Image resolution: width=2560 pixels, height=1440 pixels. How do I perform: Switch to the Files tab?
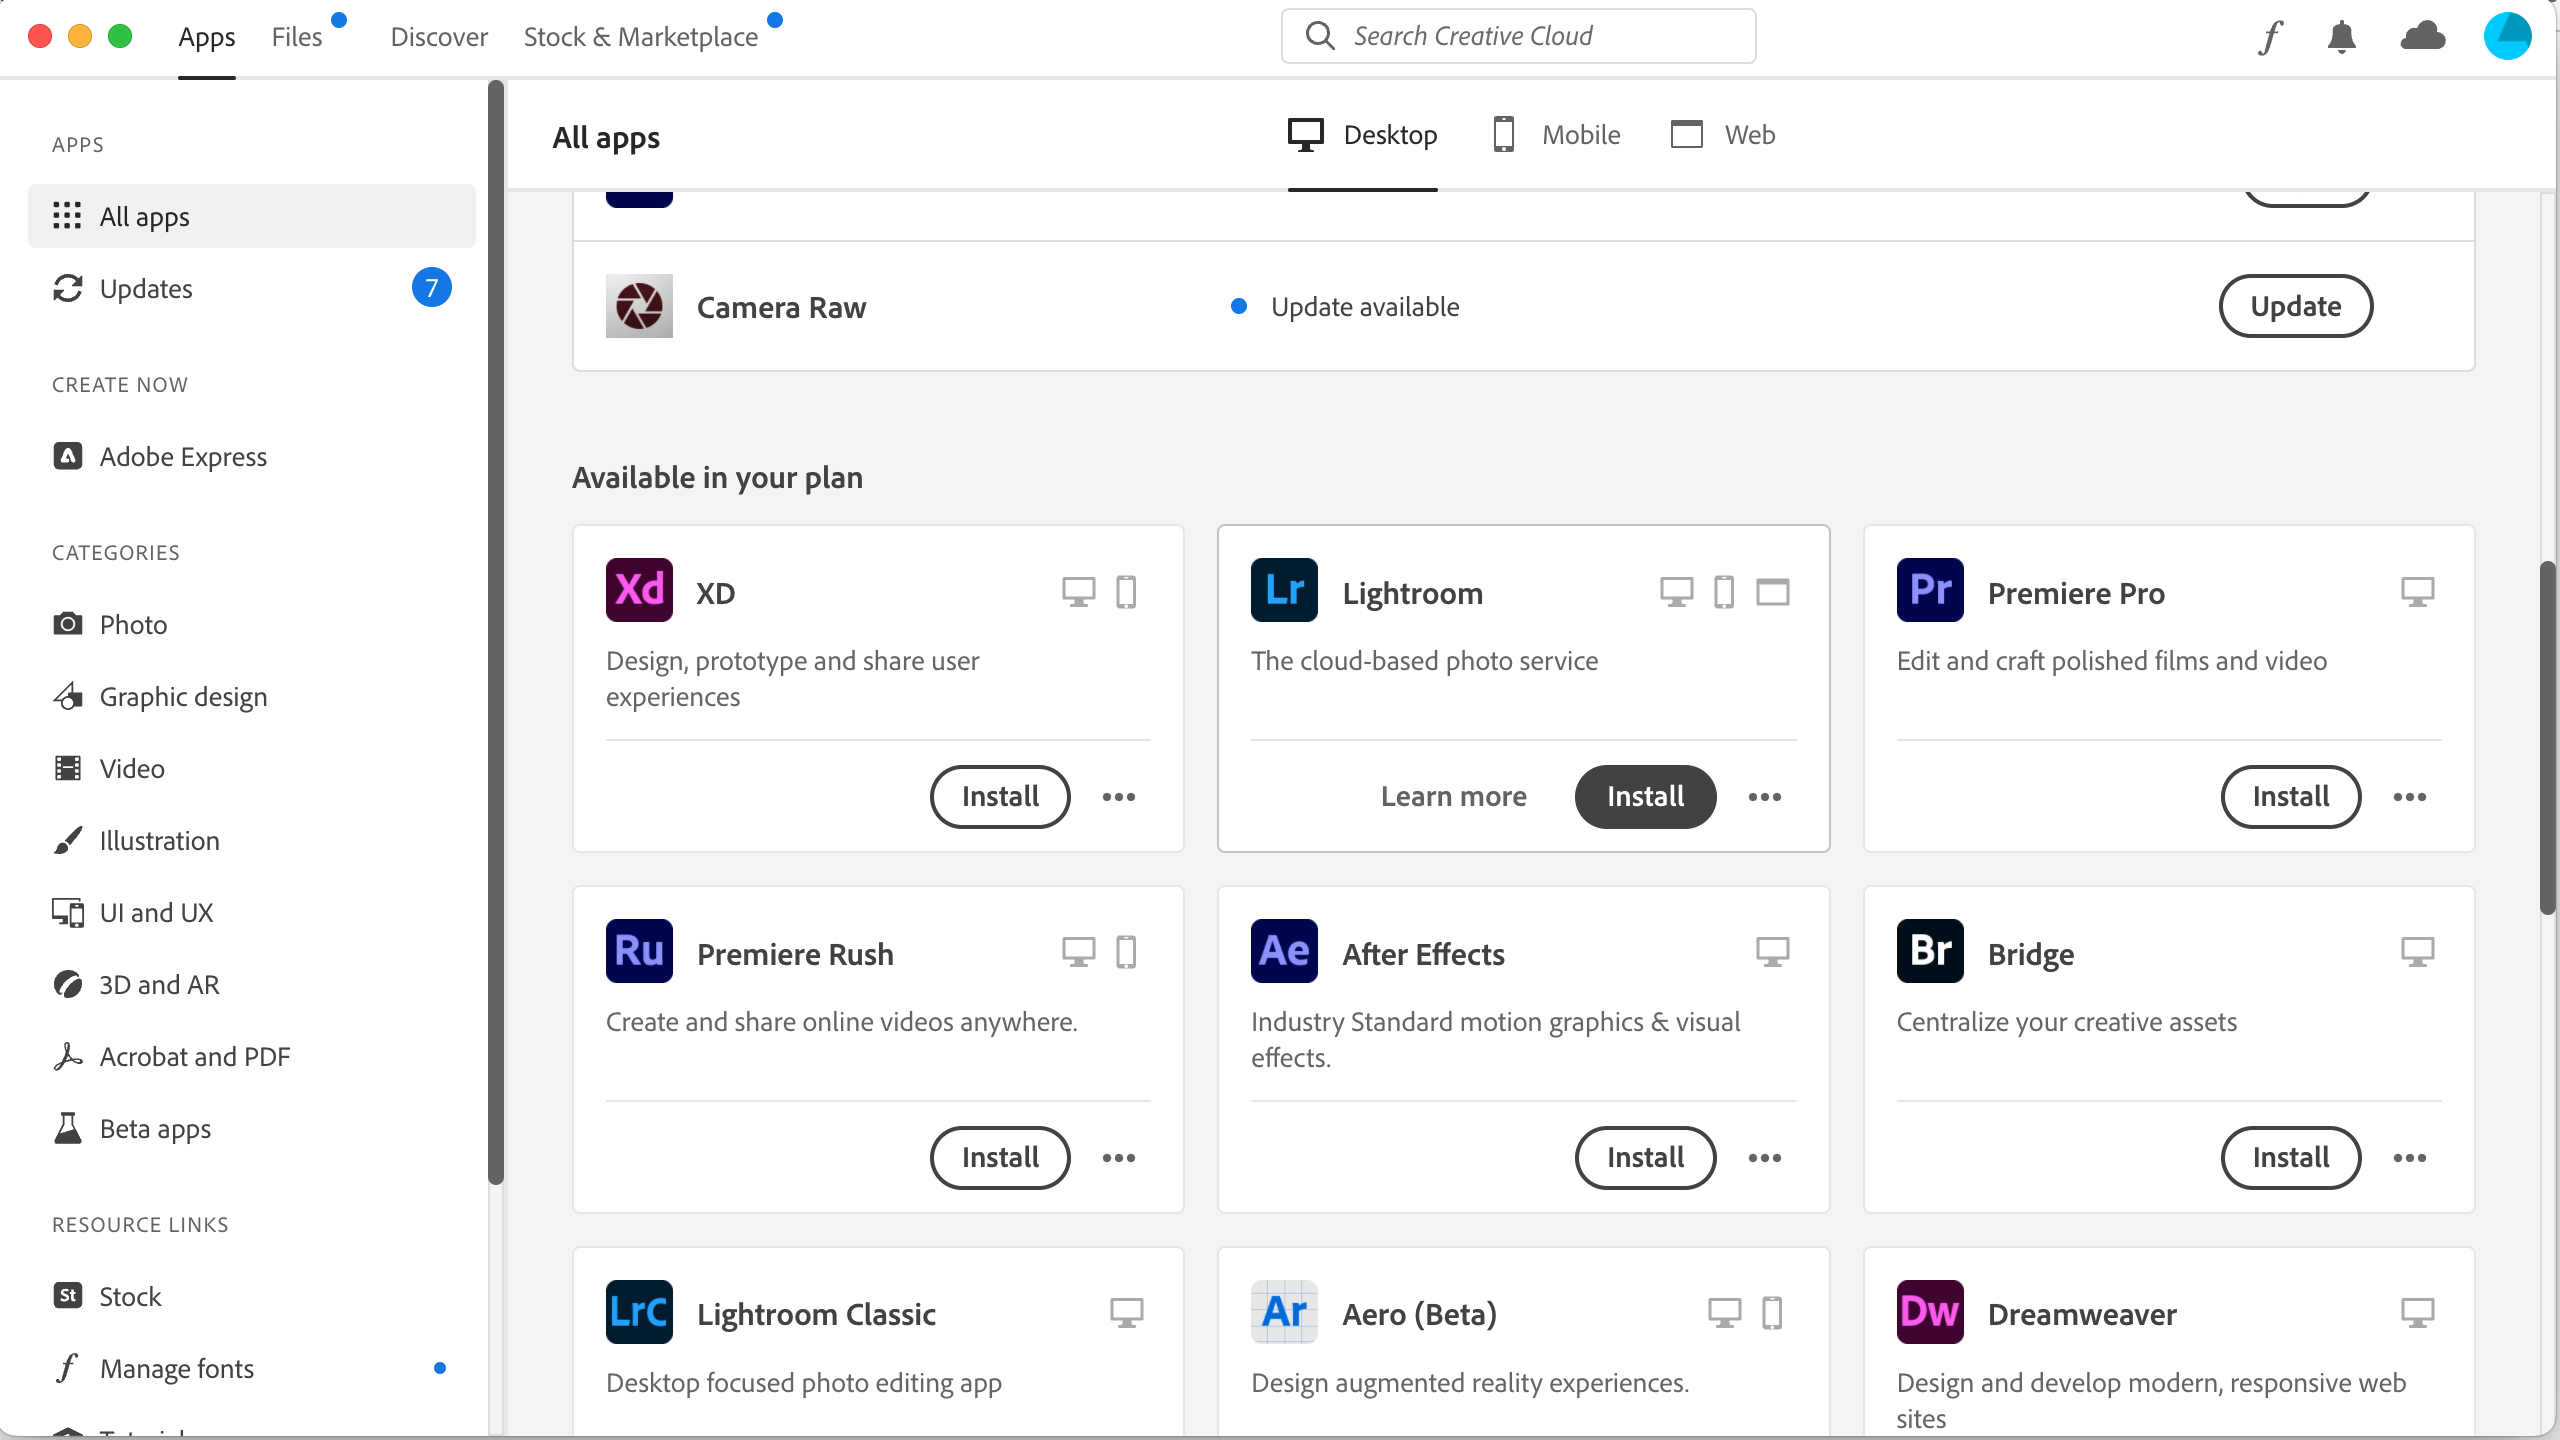coord(297,37)
